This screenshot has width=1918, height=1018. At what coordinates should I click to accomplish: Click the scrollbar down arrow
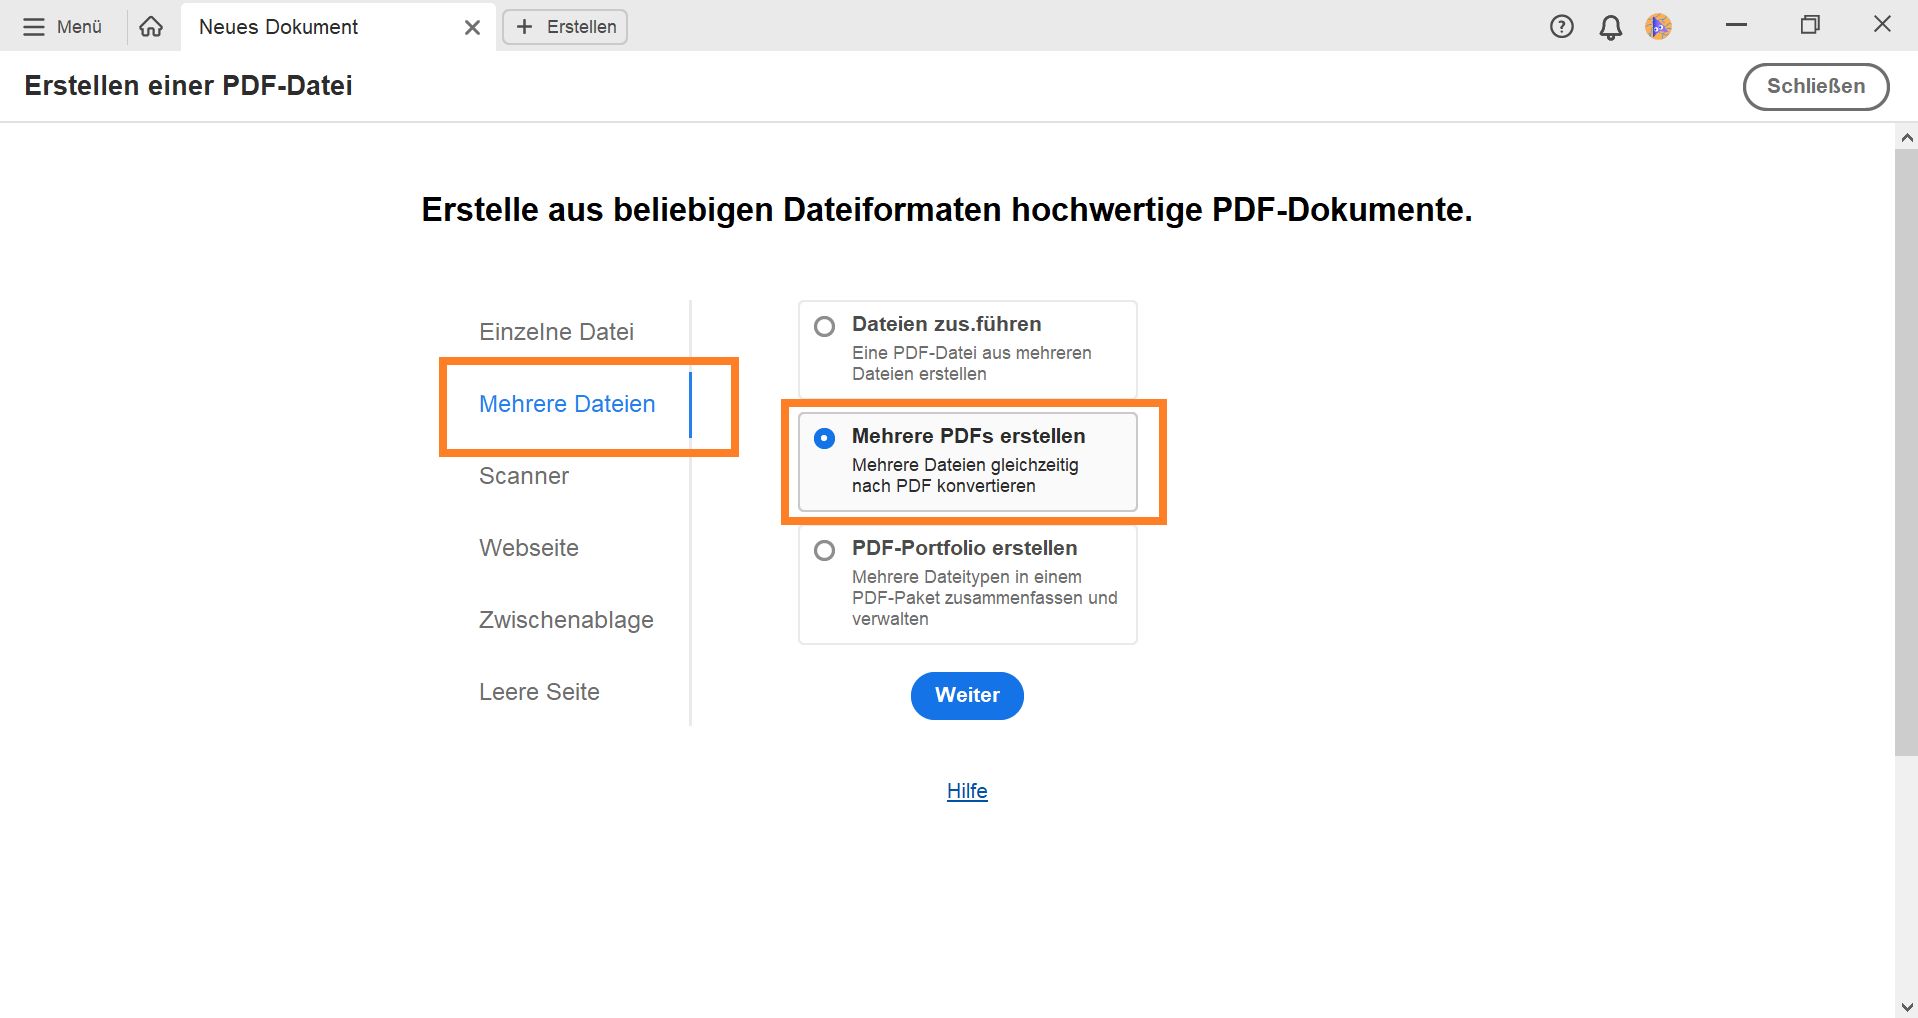pos(1905,1006)
